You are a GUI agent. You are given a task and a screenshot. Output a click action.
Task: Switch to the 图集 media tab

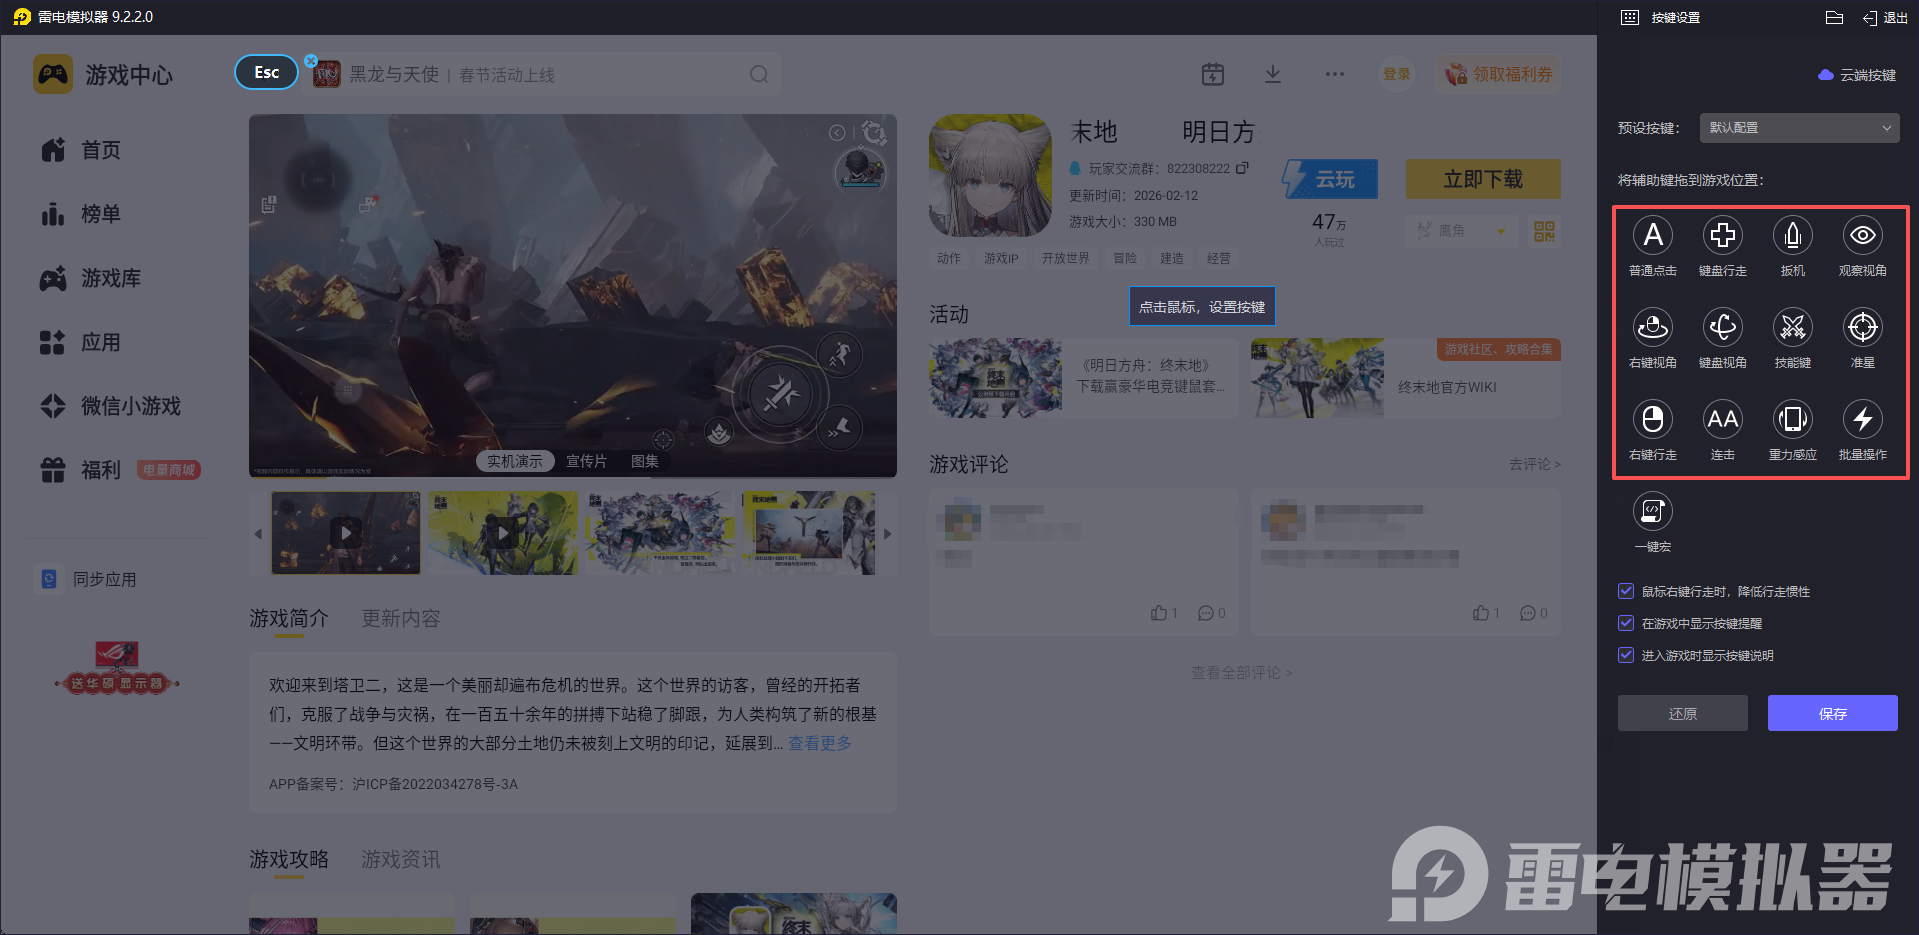(645, 461)
